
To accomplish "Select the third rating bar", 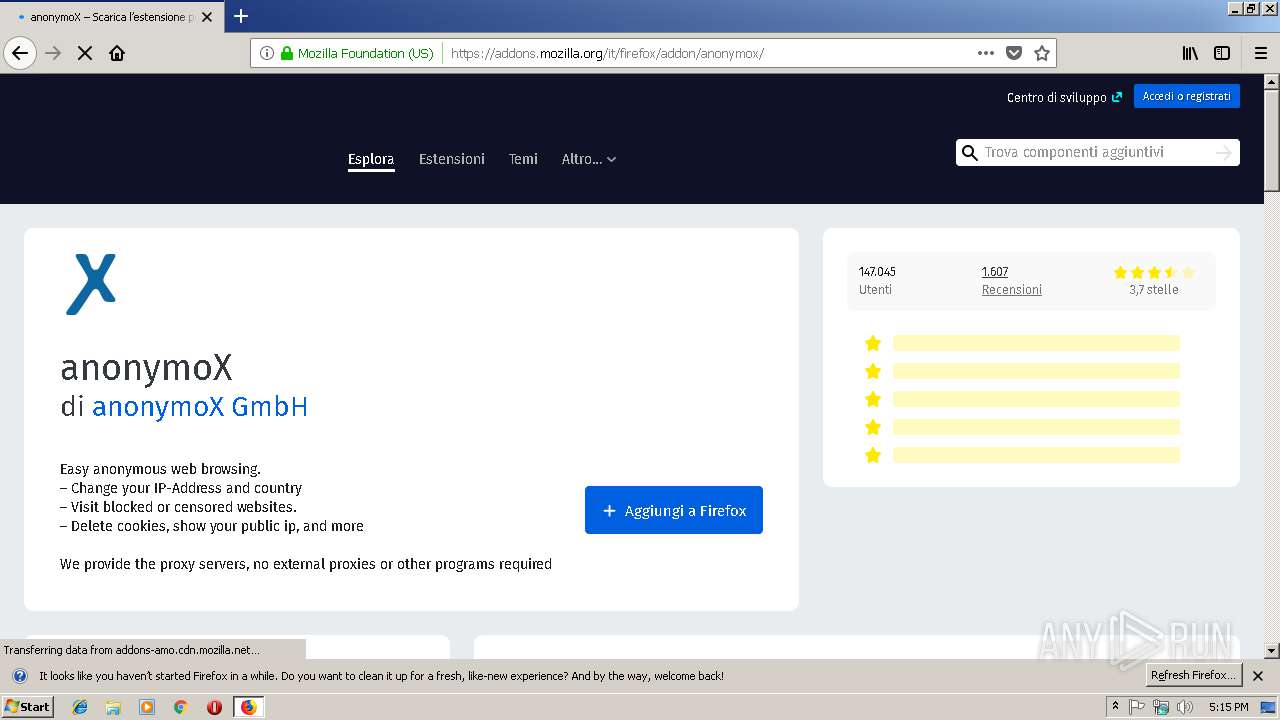I will tap(1036, 399).
